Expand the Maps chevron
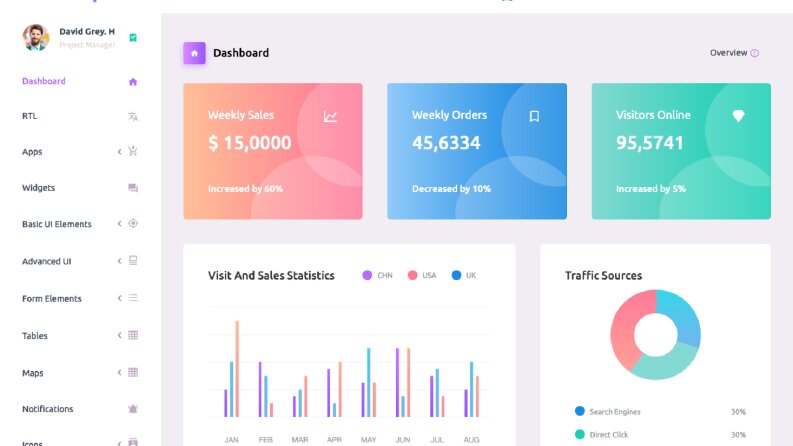Image resolution: width=793 pixels, height=446 pixels. tap(119, 373)
